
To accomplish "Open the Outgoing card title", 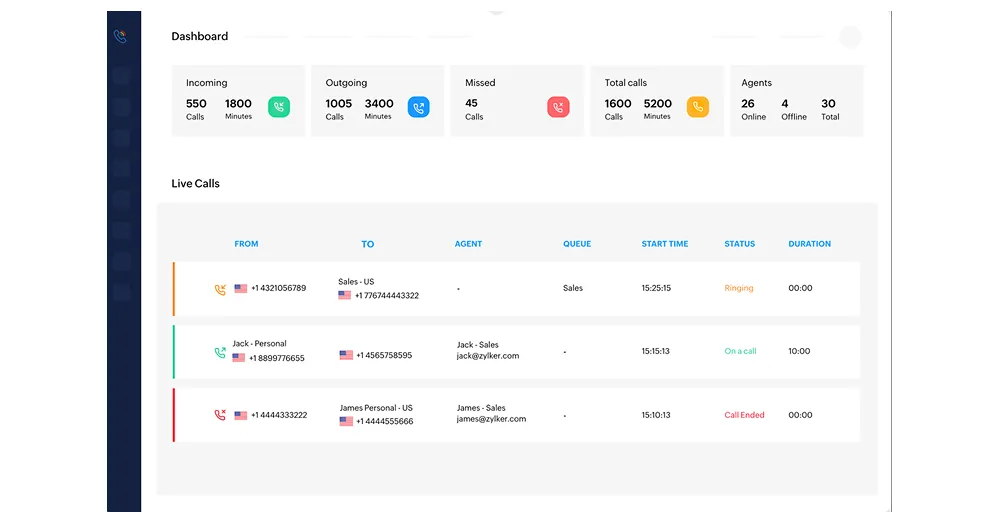I will pos(346,83).
